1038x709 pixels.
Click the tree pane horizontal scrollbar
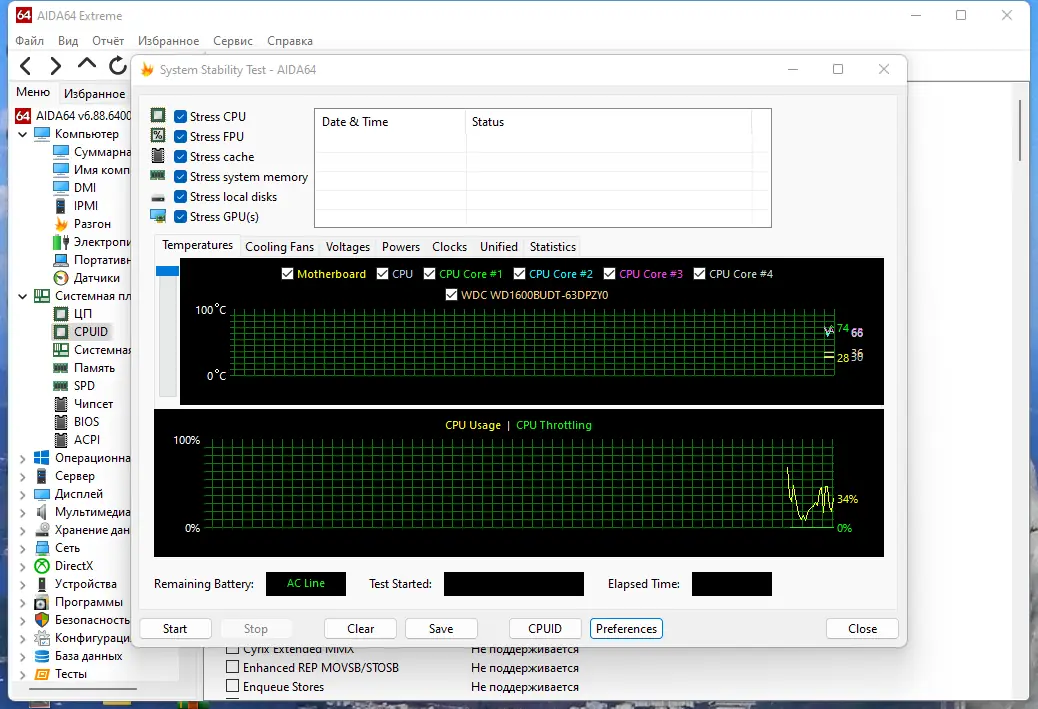pyautogui.click(x=83, y=689)
